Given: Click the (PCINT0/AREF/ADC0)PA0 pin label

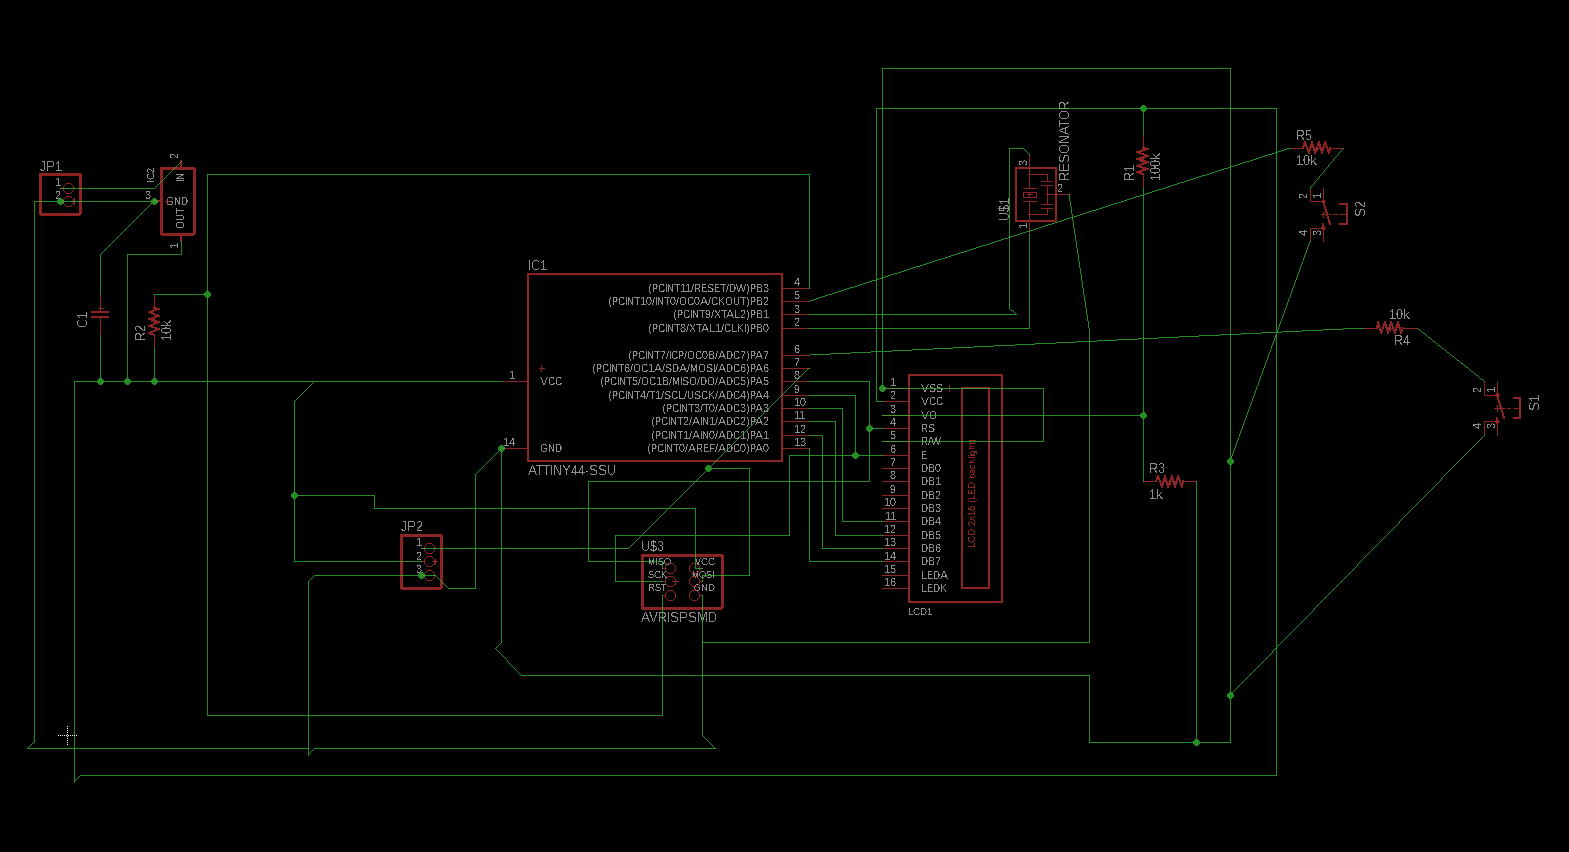Looking at the screenshot, I should point(709,448).
